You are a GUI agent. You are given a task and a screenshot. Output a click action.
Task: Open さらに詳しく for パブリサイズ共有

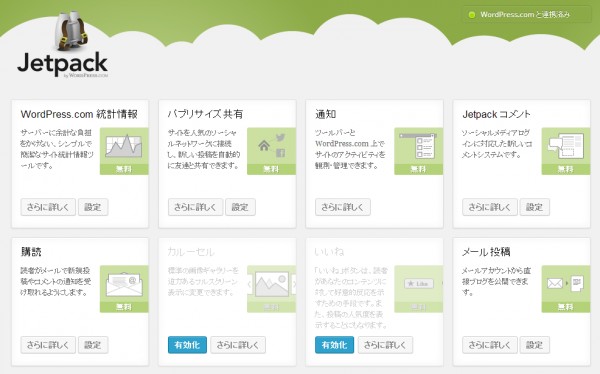[195, 207]
